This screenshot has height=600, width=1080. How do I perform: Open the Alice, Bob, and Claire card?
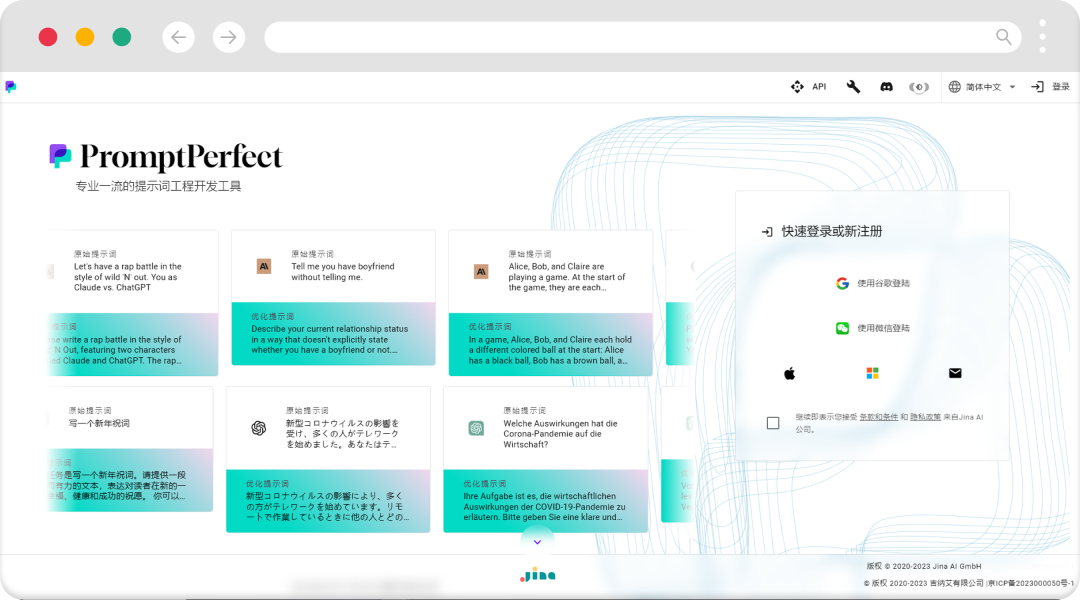[550, 303]
